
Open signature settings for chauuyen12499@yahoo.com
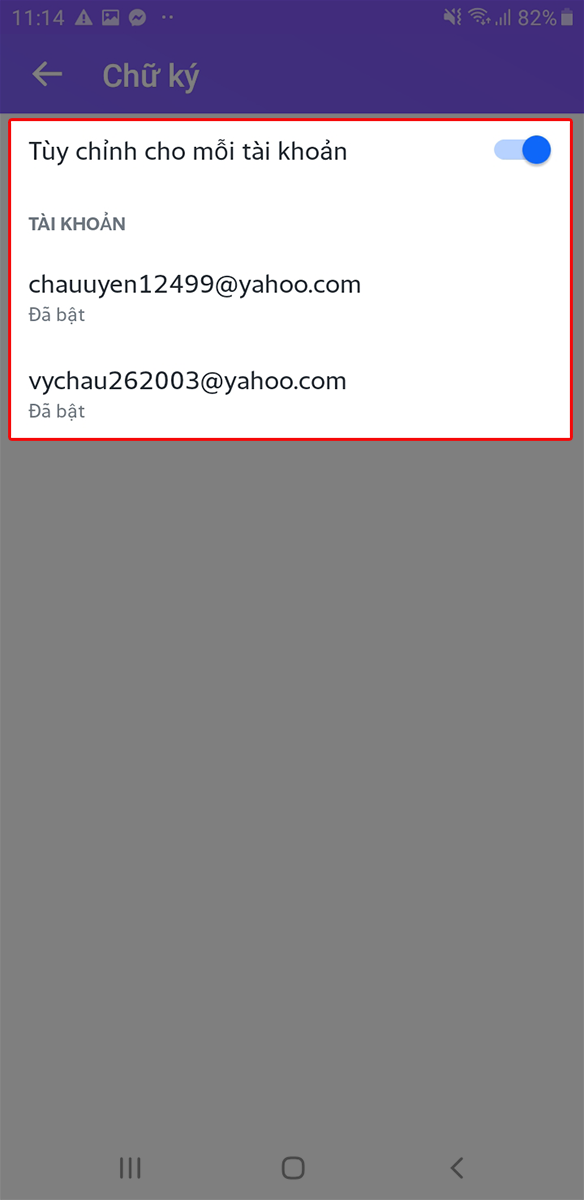click(292, 295)
